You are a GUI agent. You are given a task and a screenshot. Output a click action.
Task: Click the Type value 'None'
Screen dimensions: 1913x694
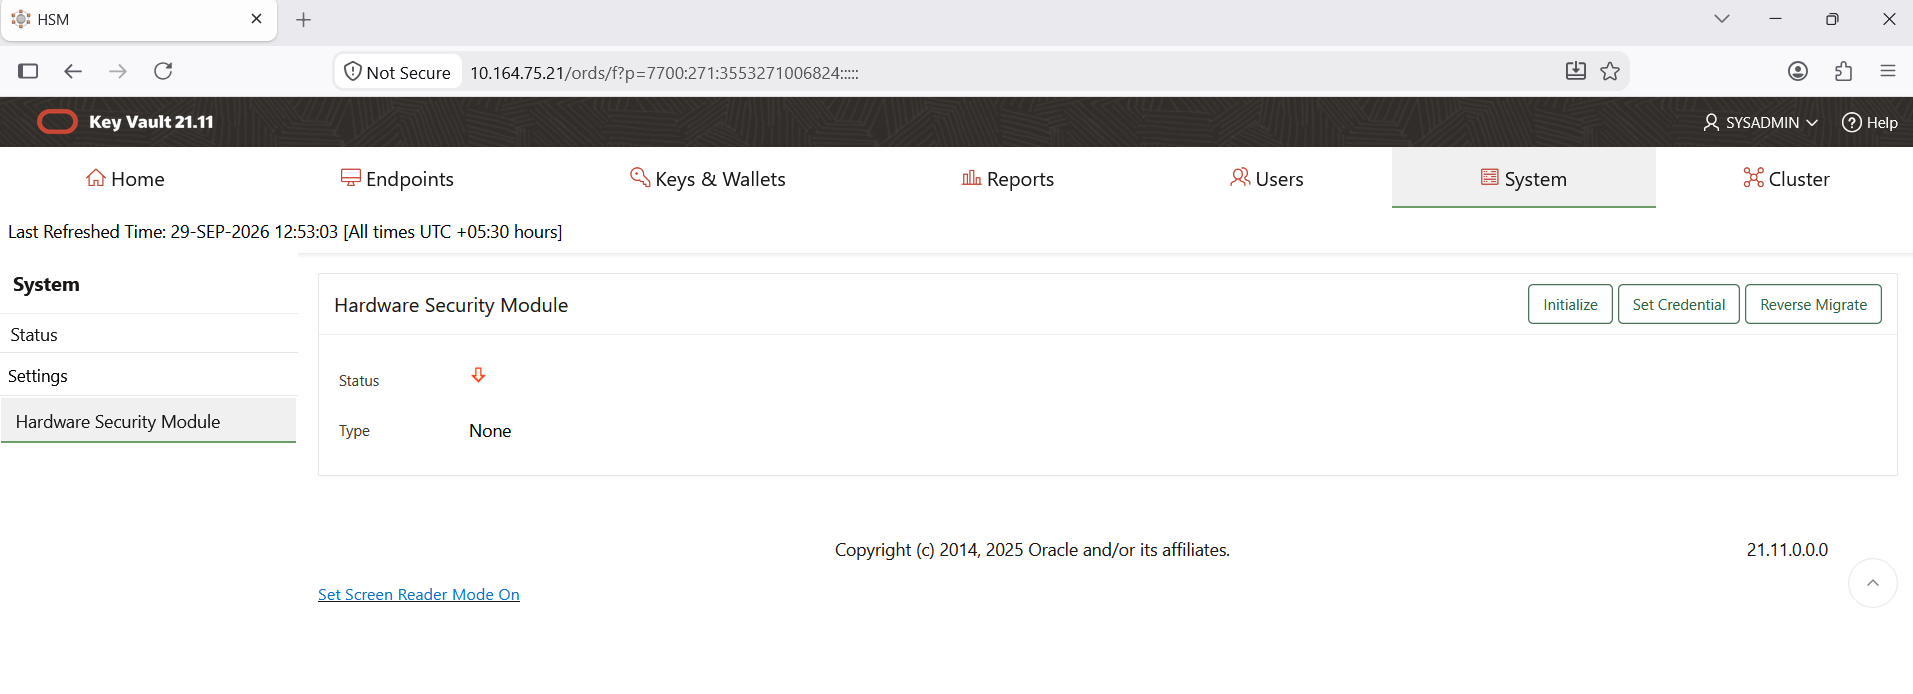(490, 431)
